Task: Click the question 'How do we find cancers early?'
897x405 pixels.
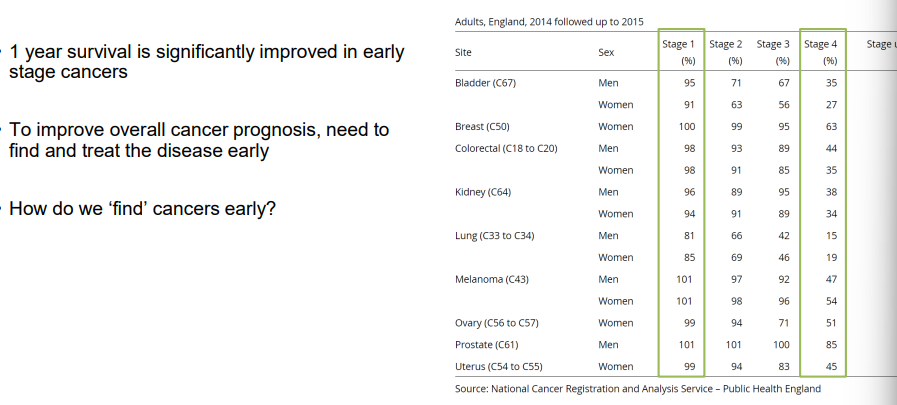Action: coord(143,209)
